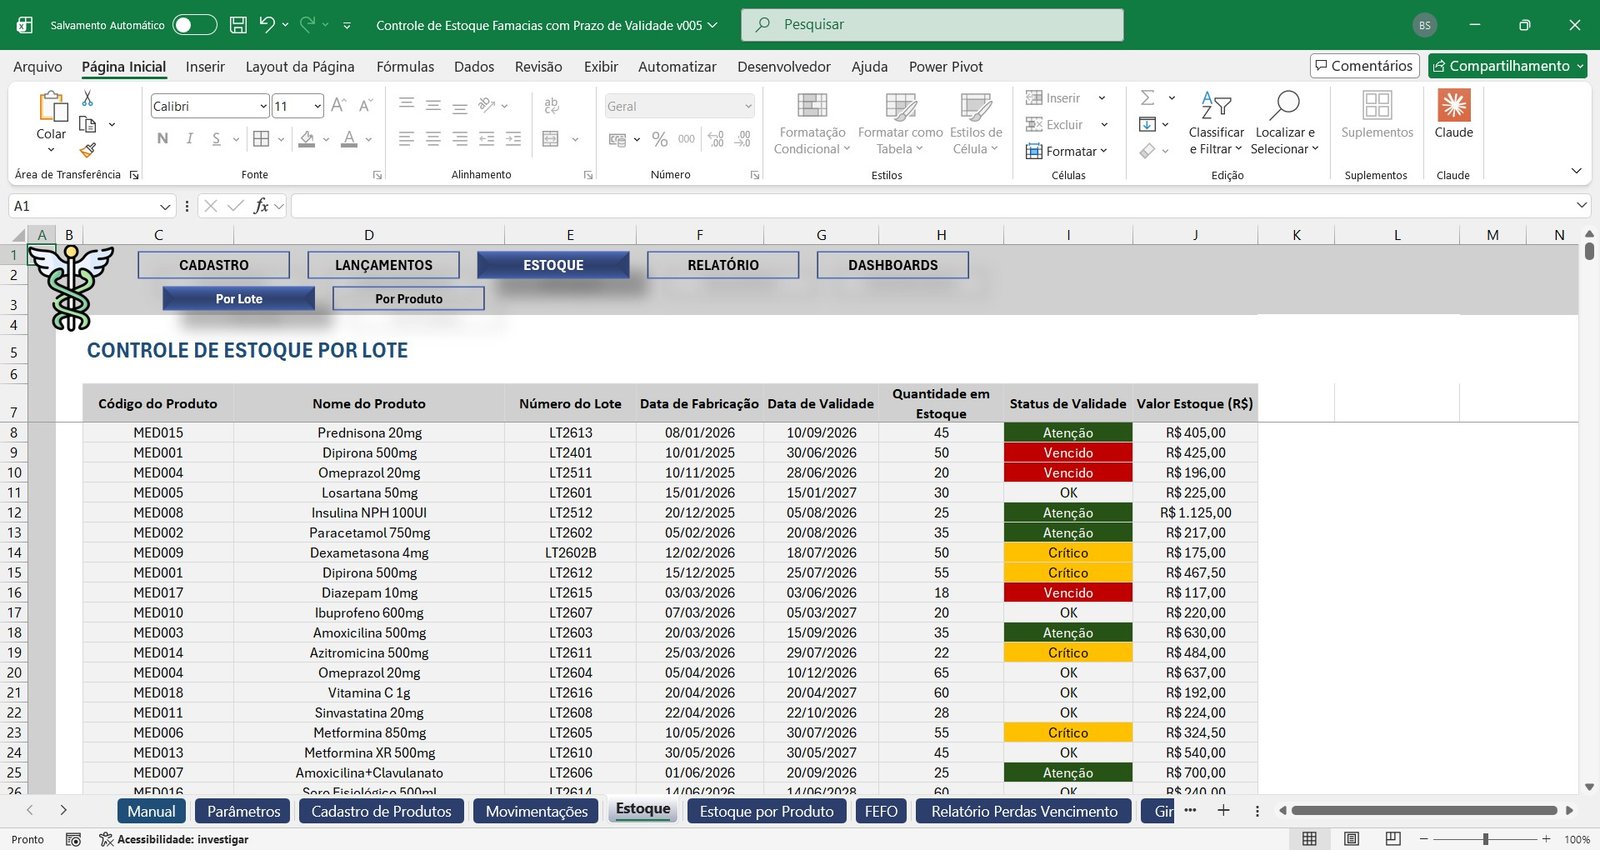The image size is (1600, 850).
Task: Toggle middle vertical alignment
Action: click(433, 106)
